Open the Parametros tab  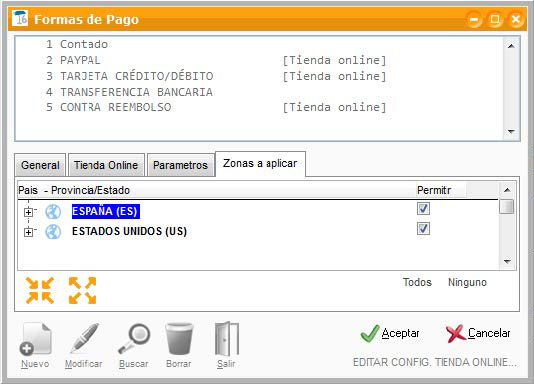180,165
